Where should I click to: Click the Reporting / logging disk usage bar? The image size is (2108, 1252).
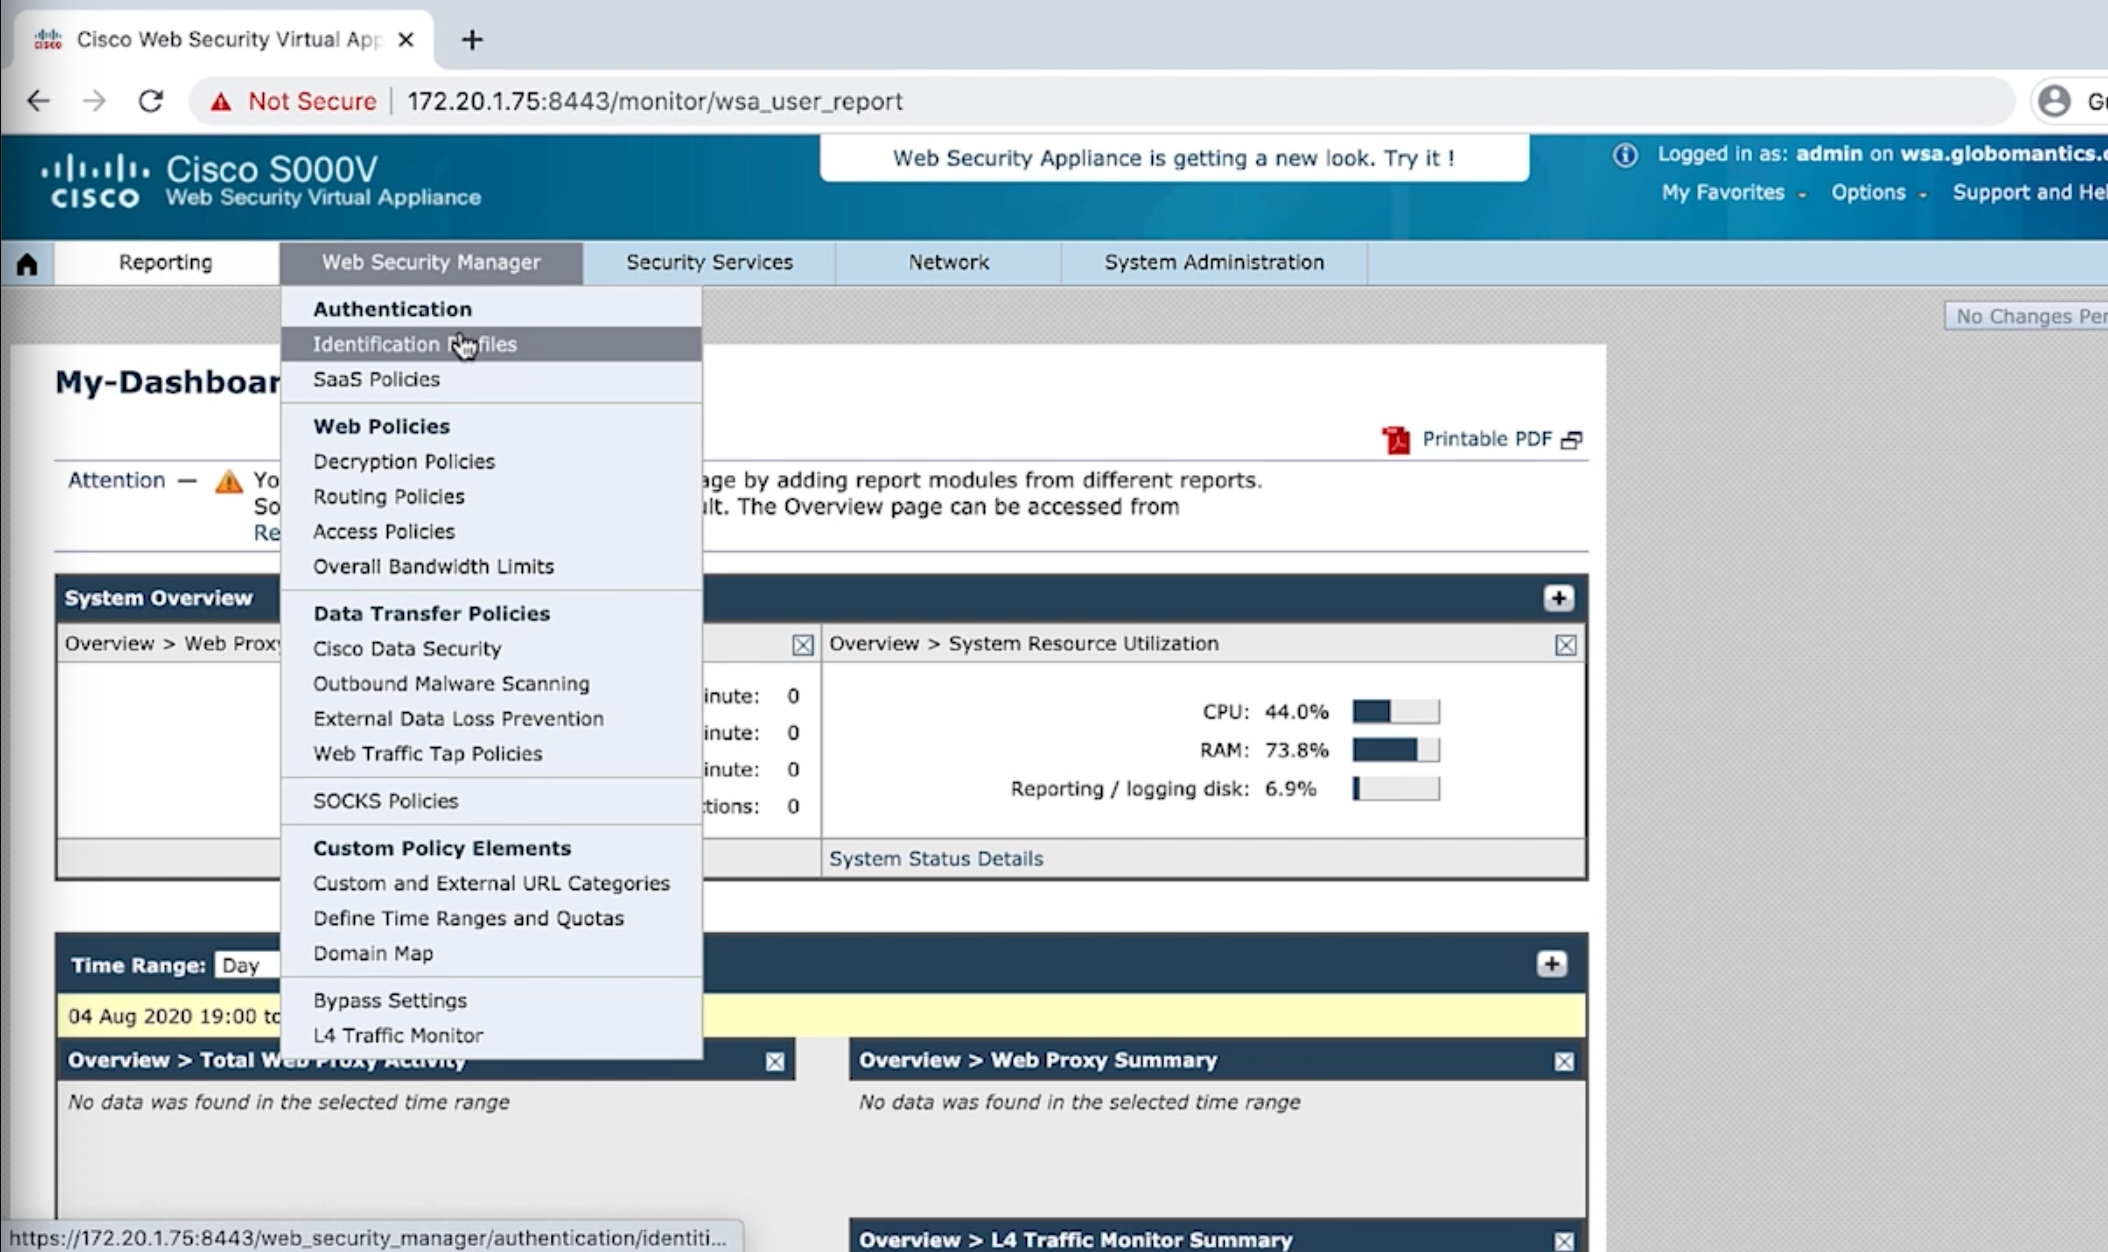point(1396,789)
